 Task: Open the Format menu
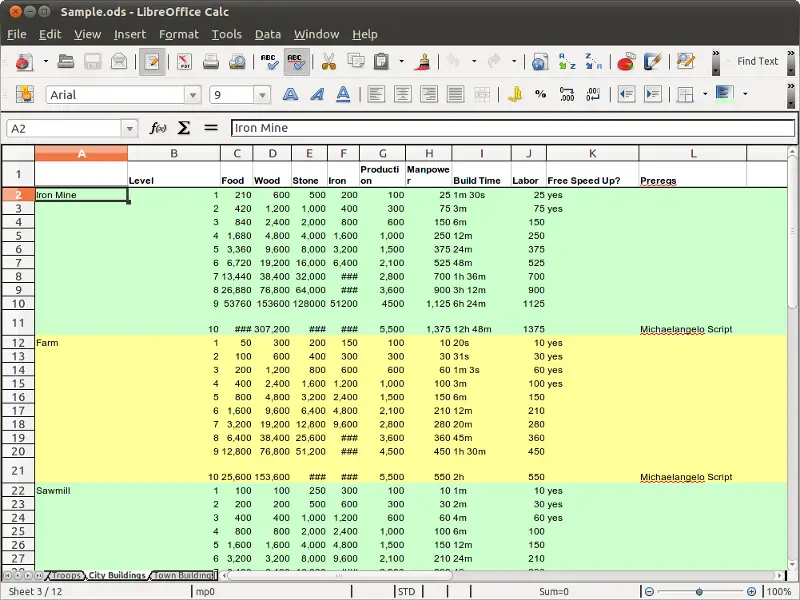click(179, 34)
